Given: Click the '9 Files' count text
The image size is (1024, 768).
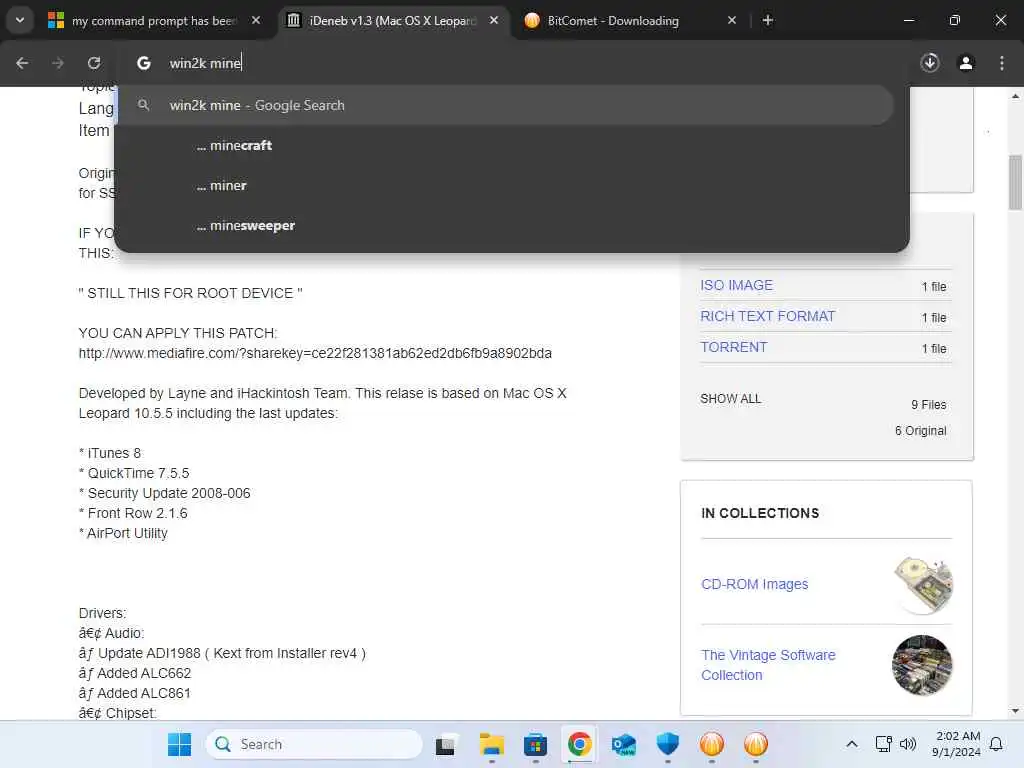Looking at the screenshot, I should pyautogui.click(x=928, y=405).
